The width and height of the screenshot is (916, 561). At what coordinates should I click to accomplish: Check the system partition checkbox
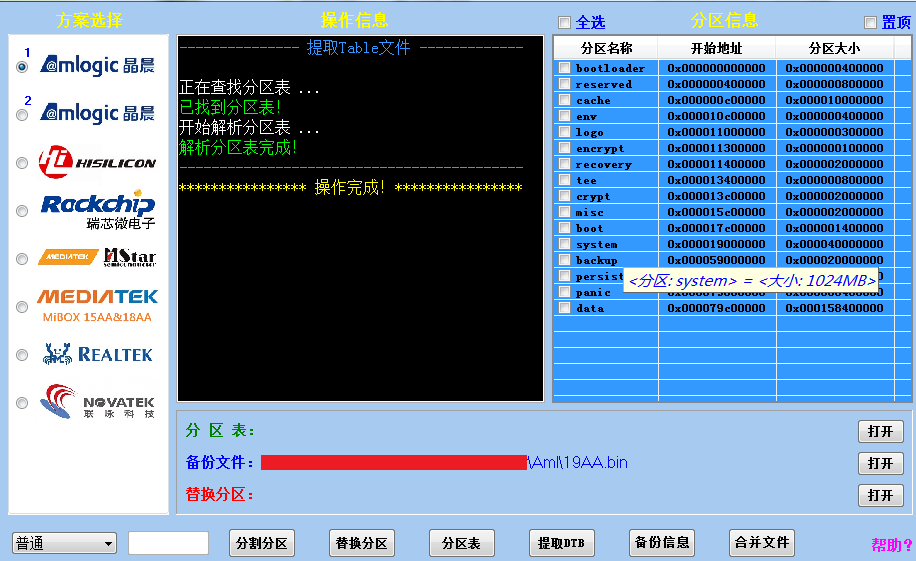tap(564, 244)
